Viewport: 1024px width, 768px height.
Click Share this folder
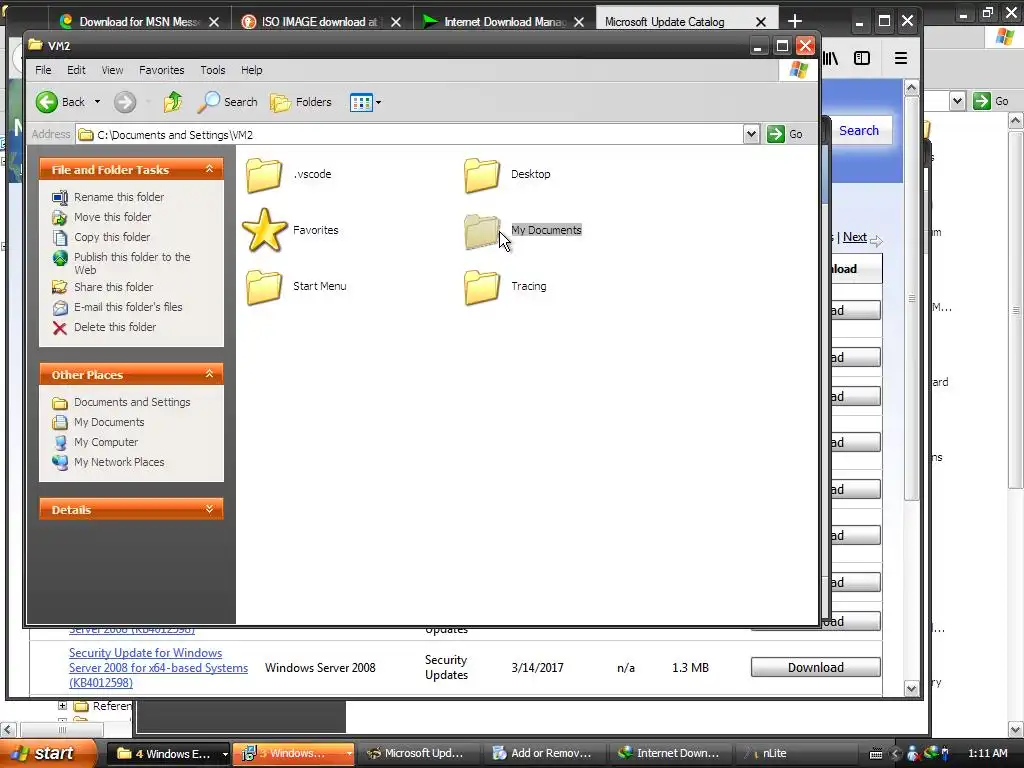click(114, 287)
